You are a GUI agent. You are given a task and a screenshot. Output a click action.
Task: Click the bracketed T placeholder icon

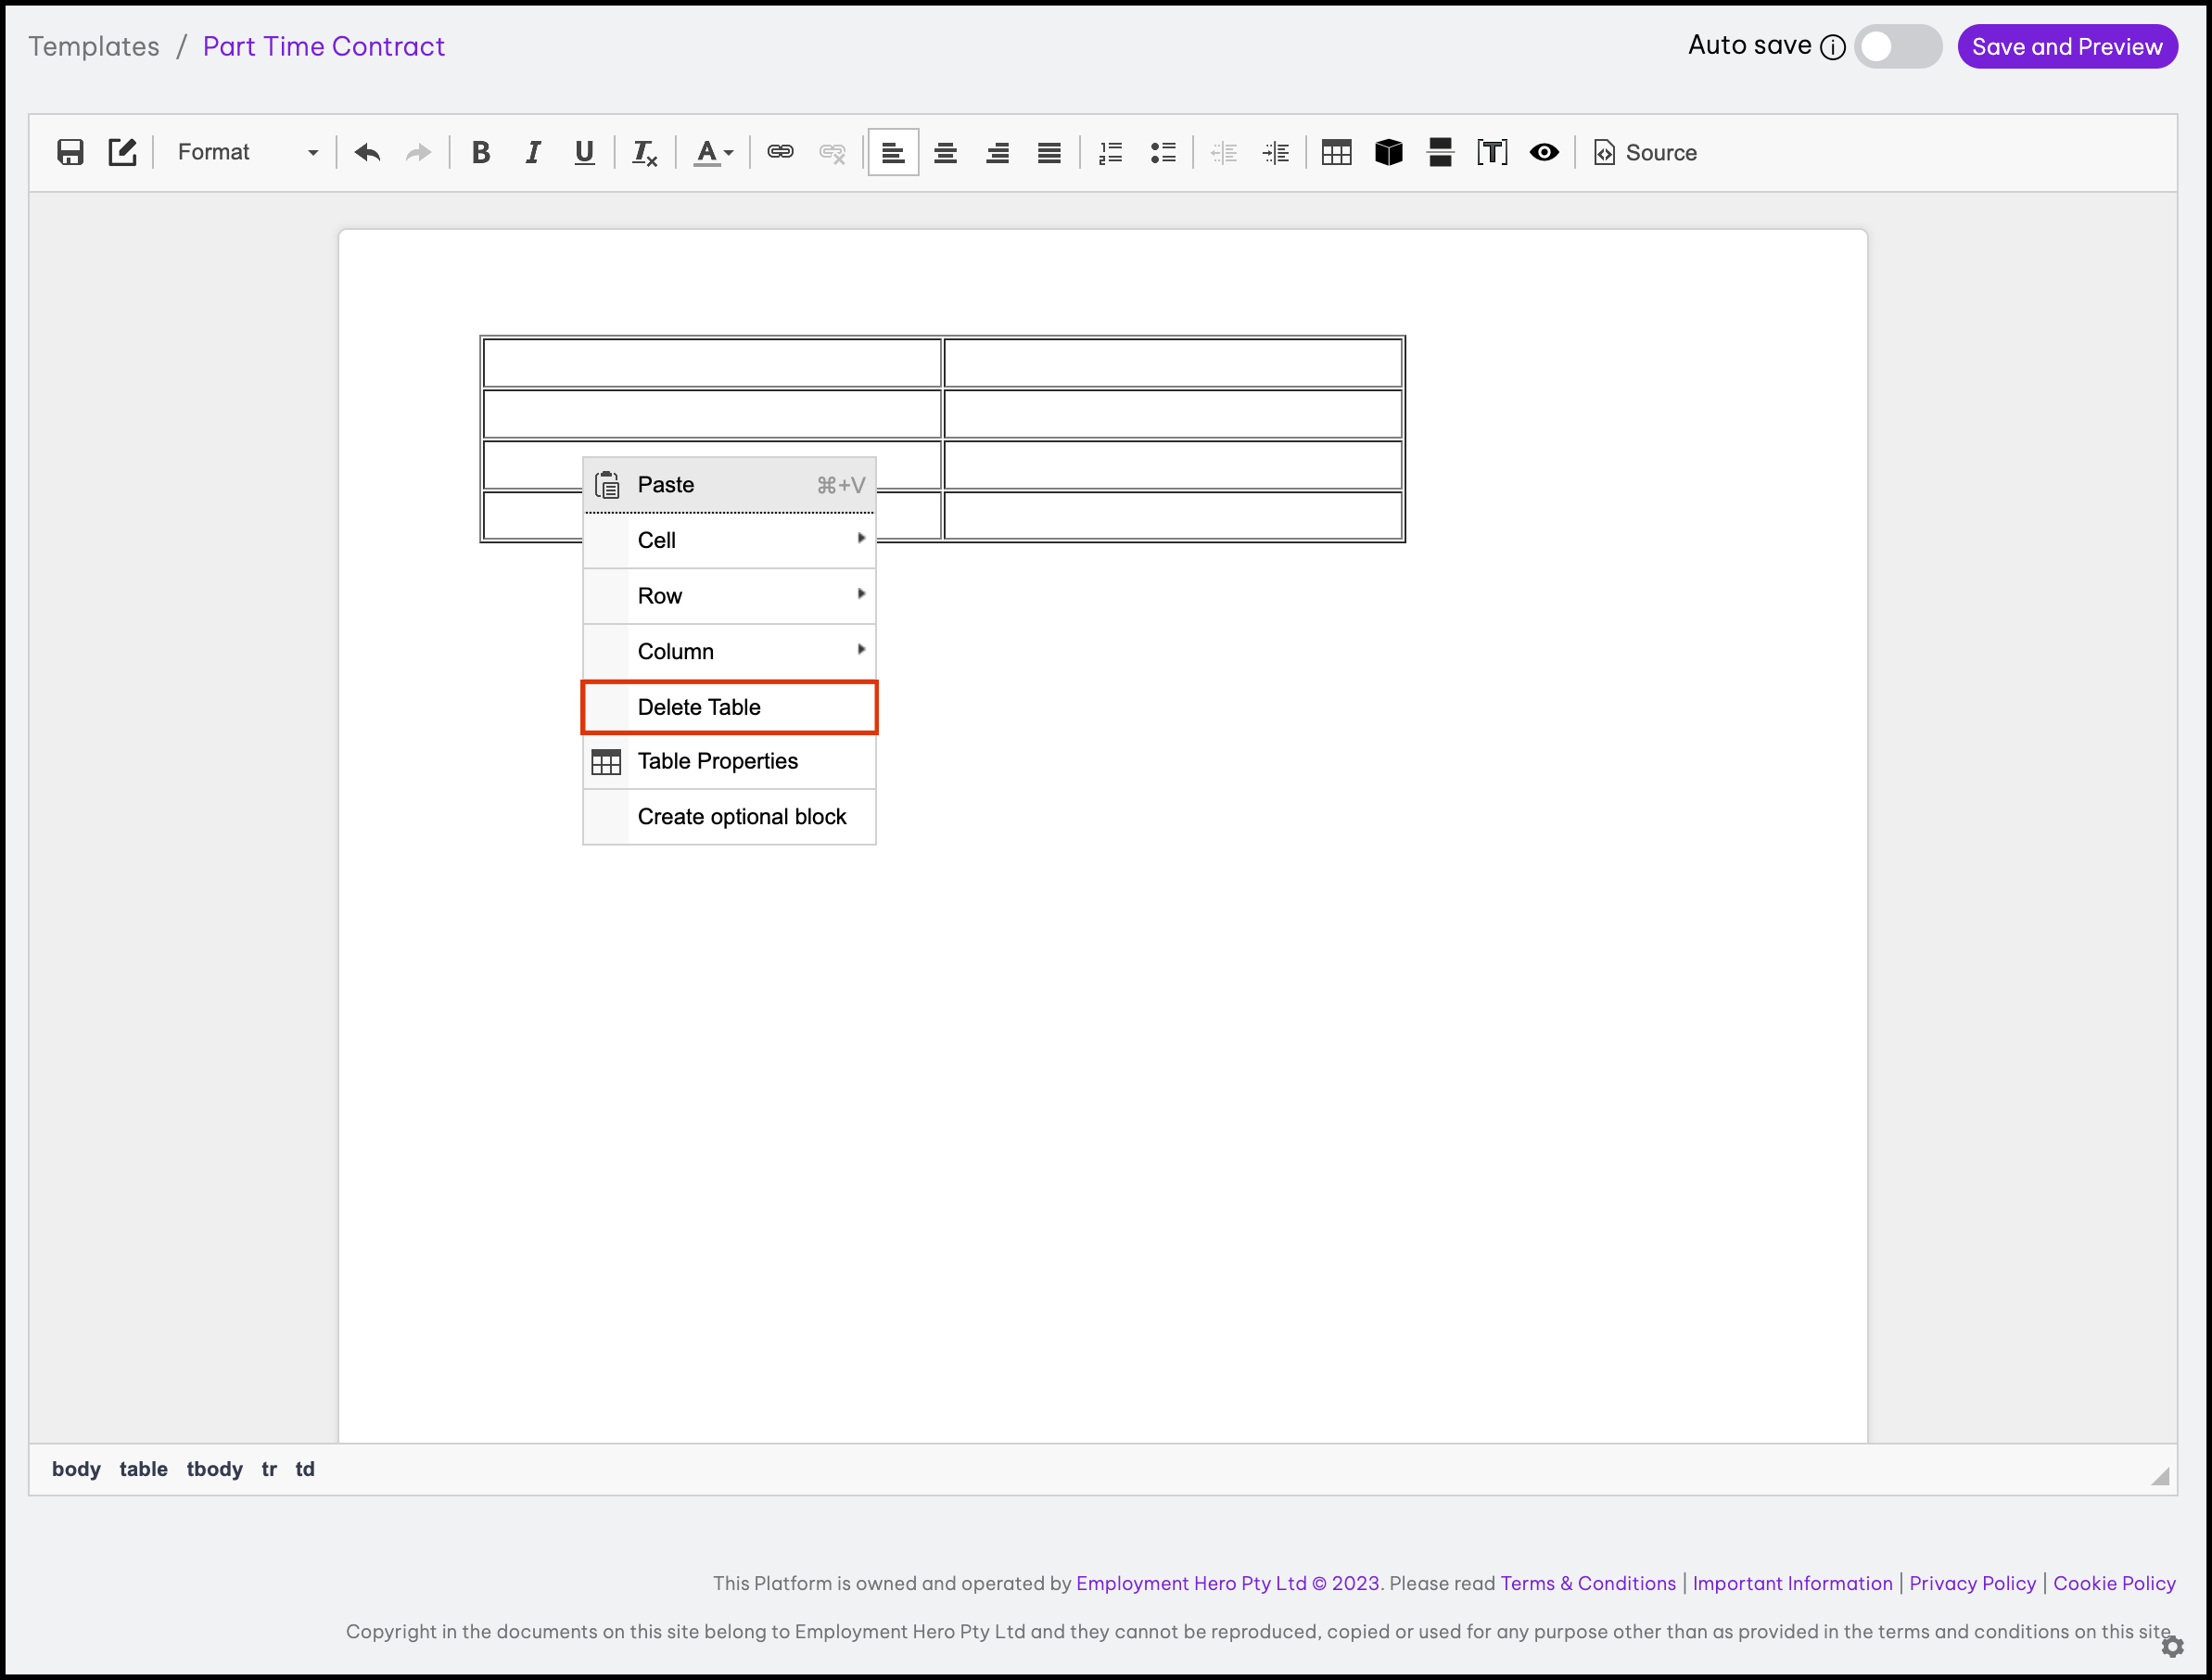(1492, 152)
